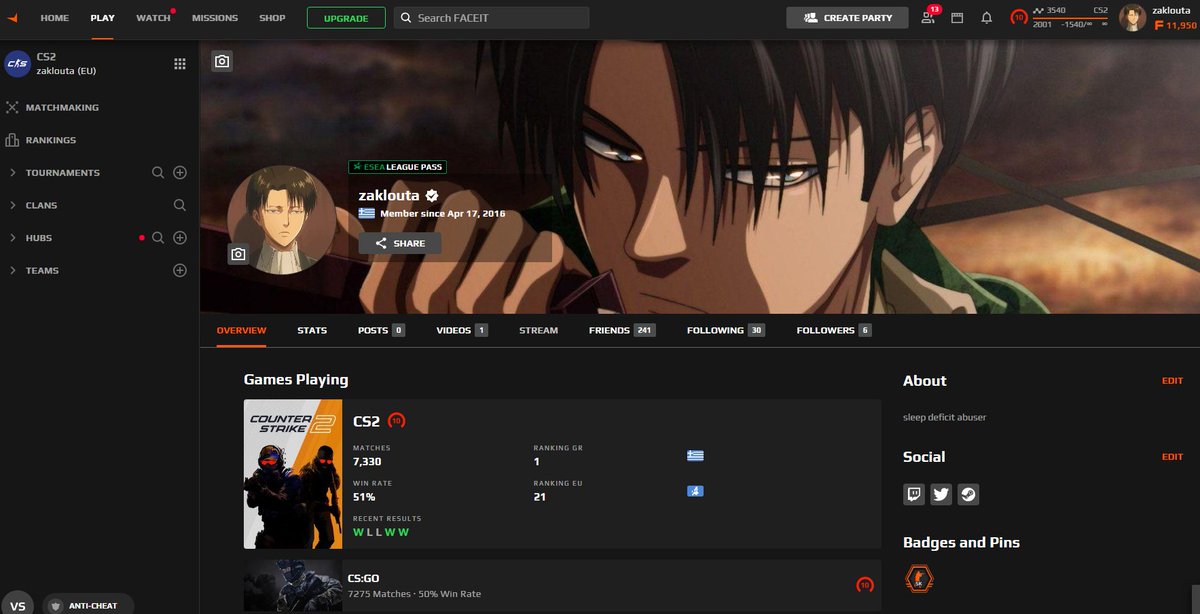Expand the Clans section

pos(12,205)
